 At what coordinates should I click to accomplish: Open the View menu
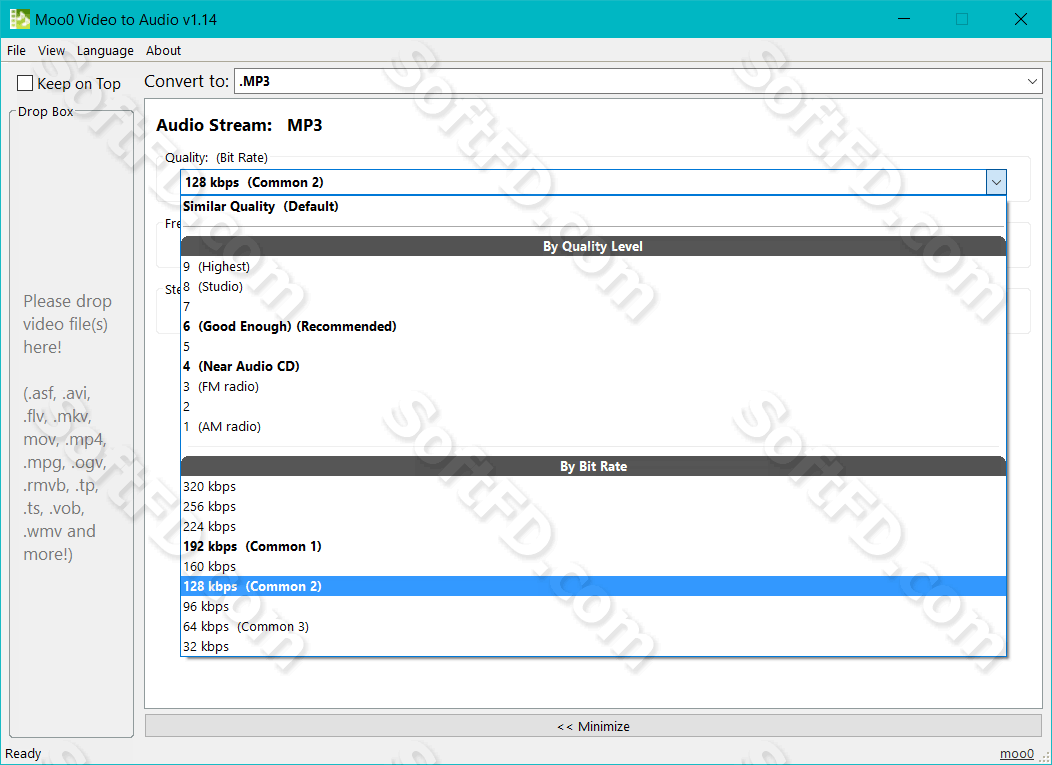pyautogui.click(x=51, y=50)
